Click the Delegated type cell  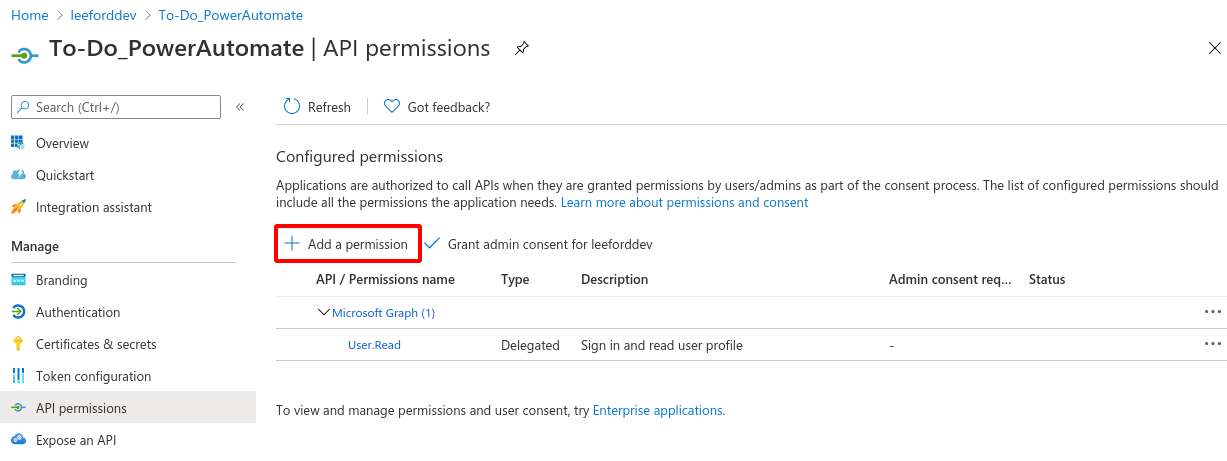coord(530,345)
